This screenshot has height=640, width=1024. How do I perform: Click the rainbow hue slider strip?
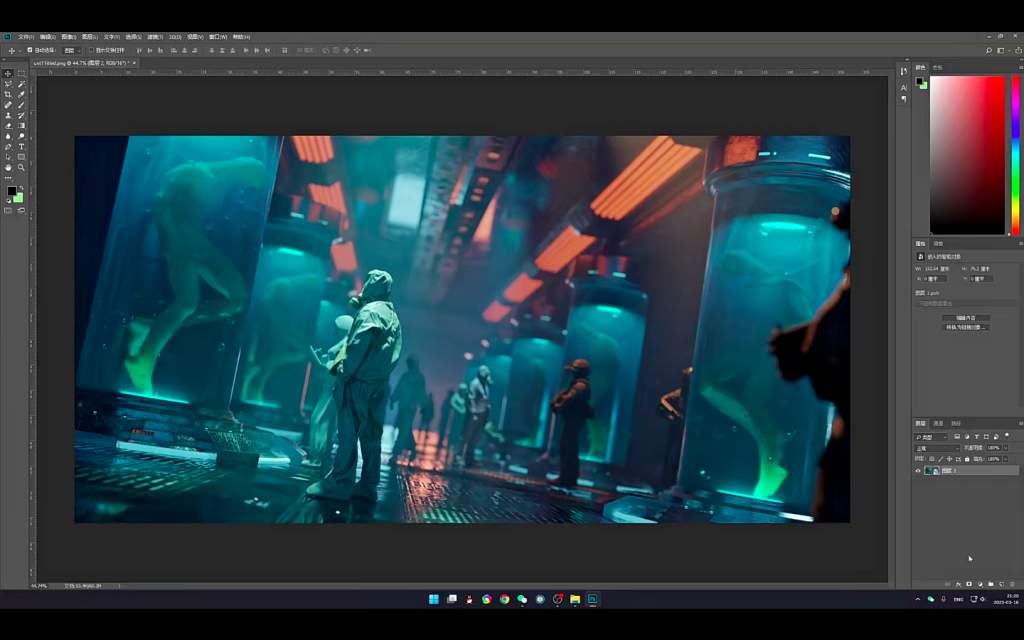[1014, 155]
